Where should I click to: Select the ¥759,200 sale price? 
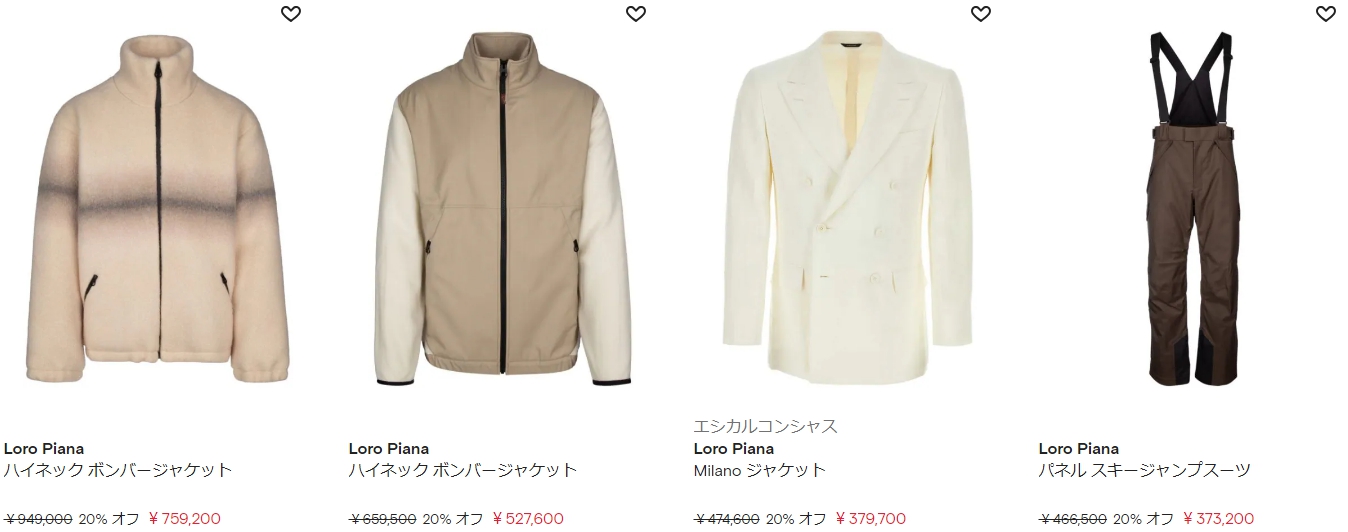184,519
